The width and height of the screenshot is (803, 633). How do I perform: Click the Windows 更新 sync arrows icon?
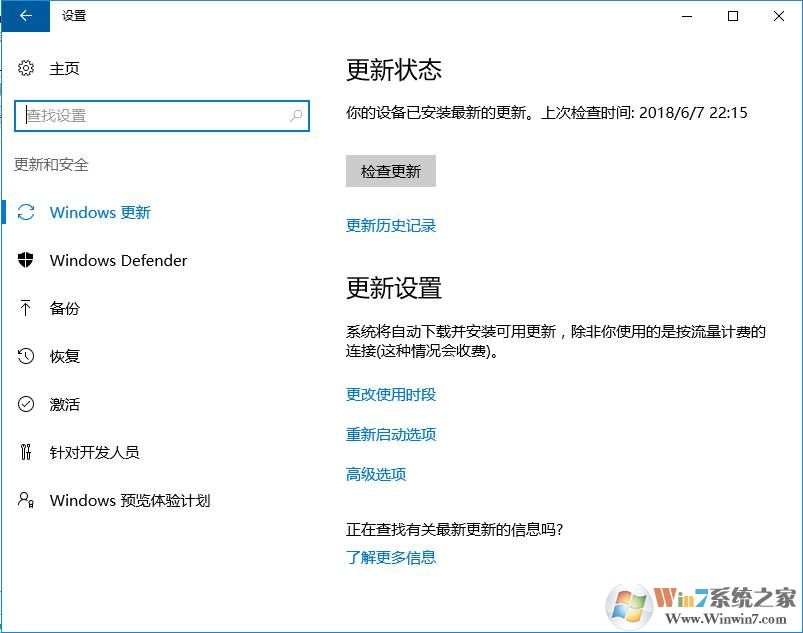[x=26, y=212]
